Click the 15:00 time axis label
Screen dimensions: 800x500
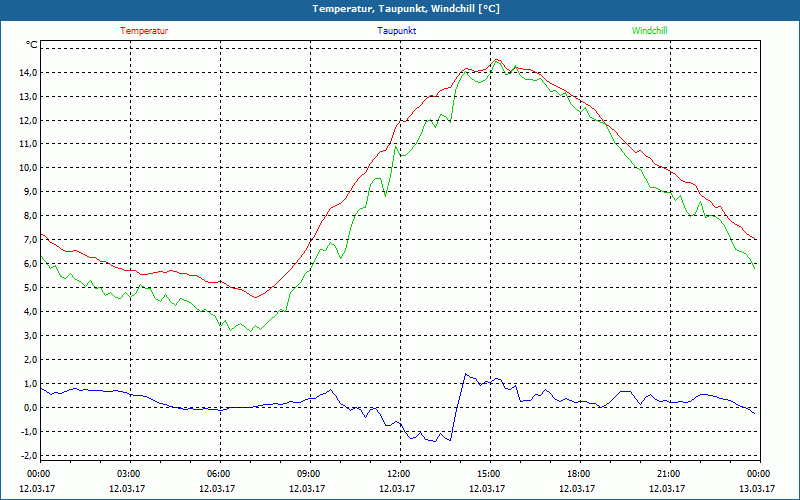pos(490,474)
